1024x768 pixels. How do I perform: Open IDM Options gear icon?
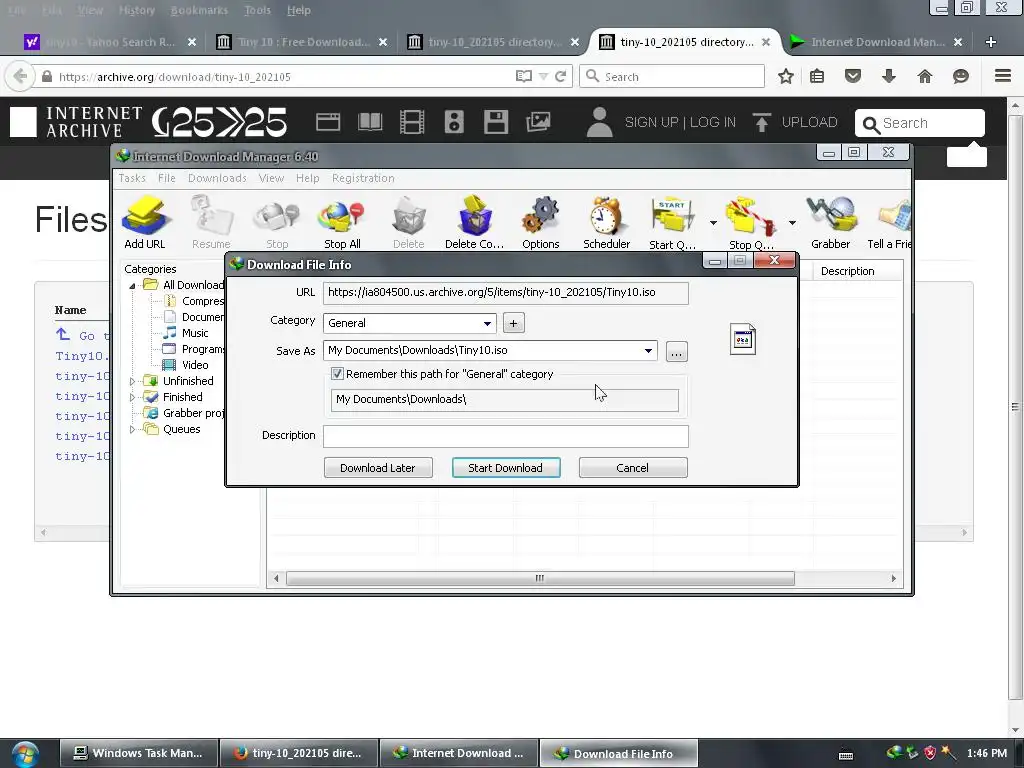pos(541,222)
